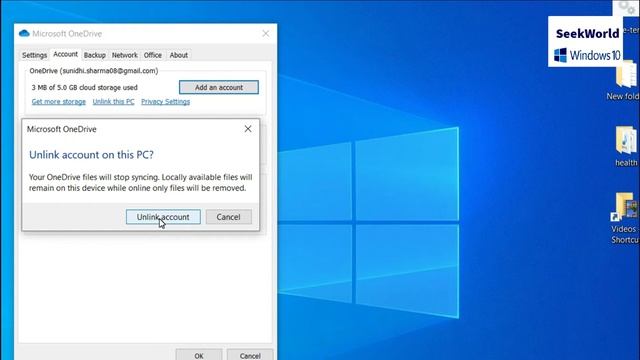Open the Get more storage link

pyautogui.click(x=59, y=102)
